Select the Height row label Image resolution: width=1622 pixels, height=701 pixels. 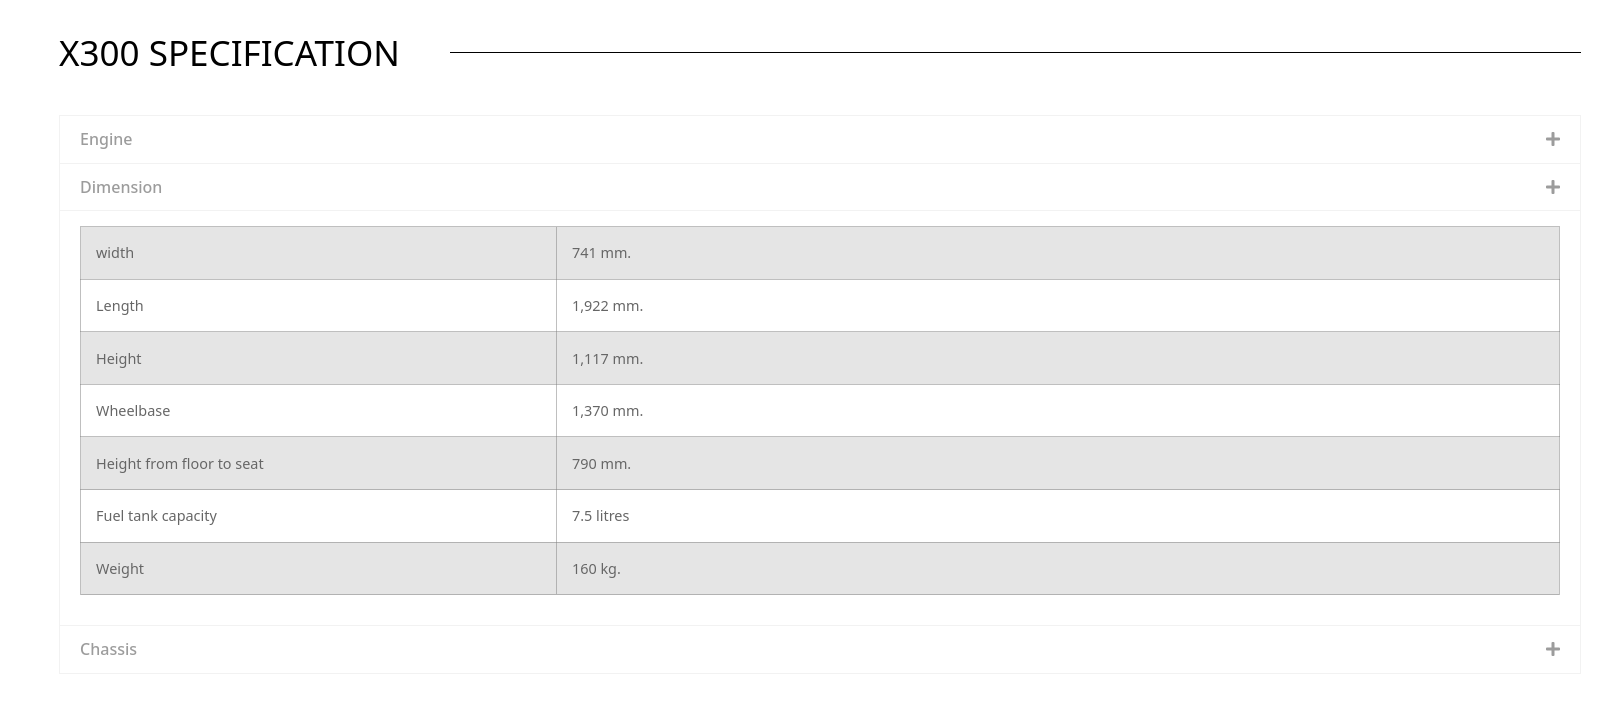click(x=118, y=359)
